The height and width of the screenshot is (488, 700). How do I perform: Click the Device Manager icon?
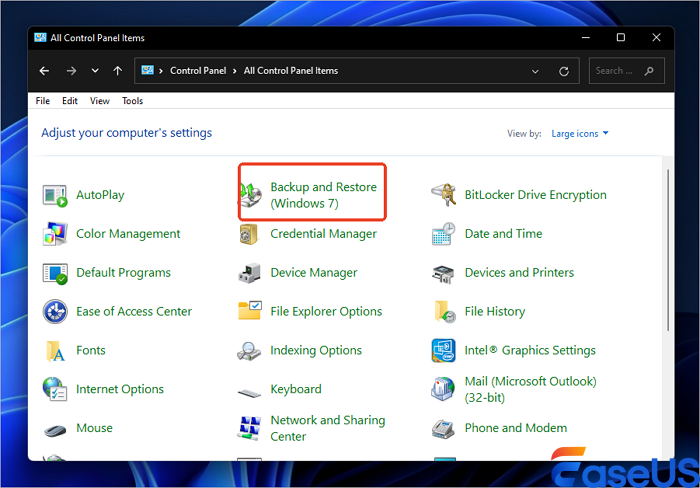point(250,273)
